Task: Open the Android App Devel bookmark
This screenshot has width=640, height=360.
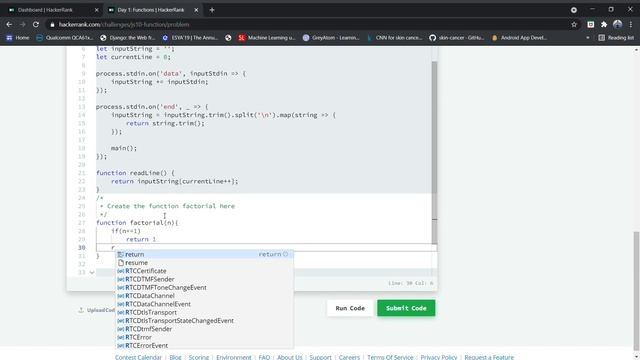Action: click(x=520, y=38)
